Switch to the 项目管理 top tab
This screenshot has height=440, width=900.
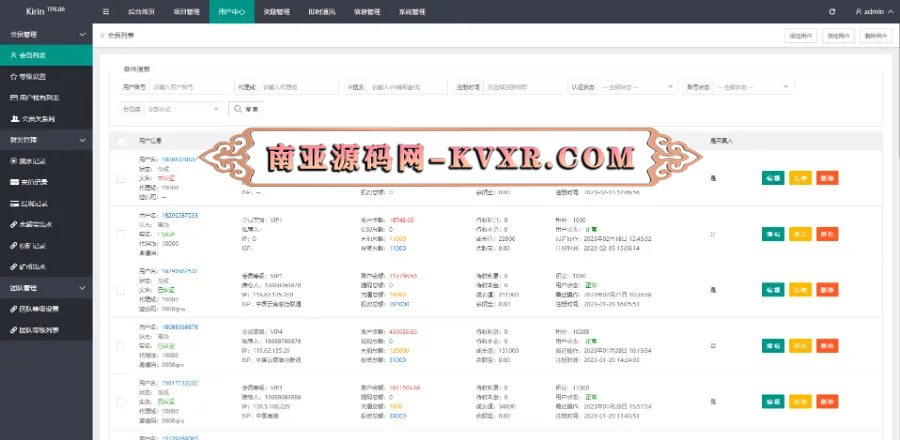point(187,11)
